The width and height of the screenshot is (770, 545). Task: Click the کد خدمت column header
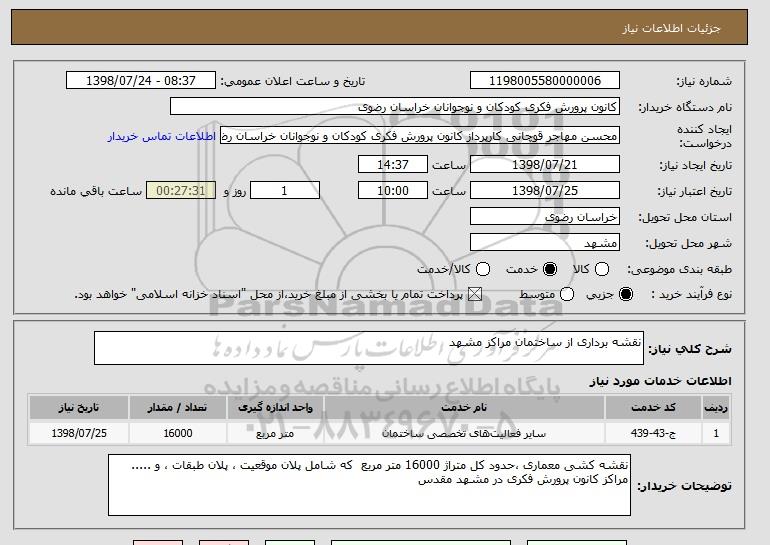[653, 408]
